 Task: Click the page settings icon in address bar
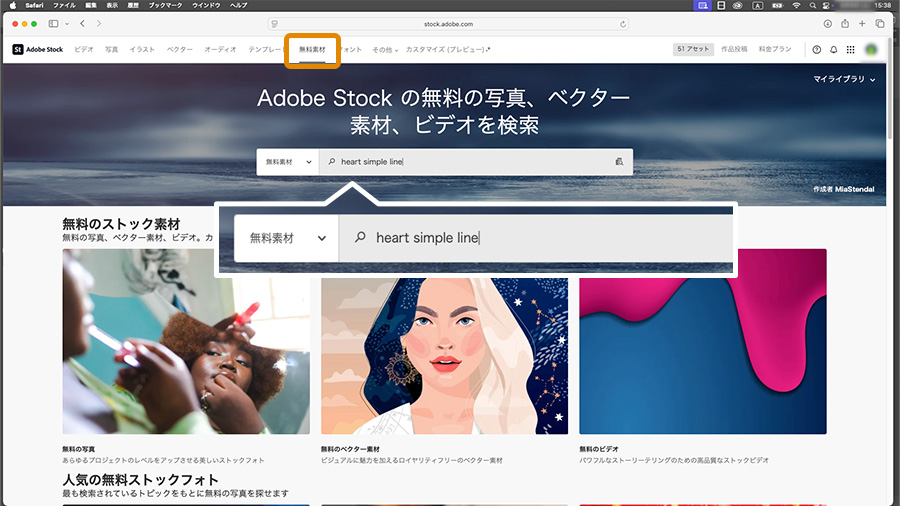(275, 24)
